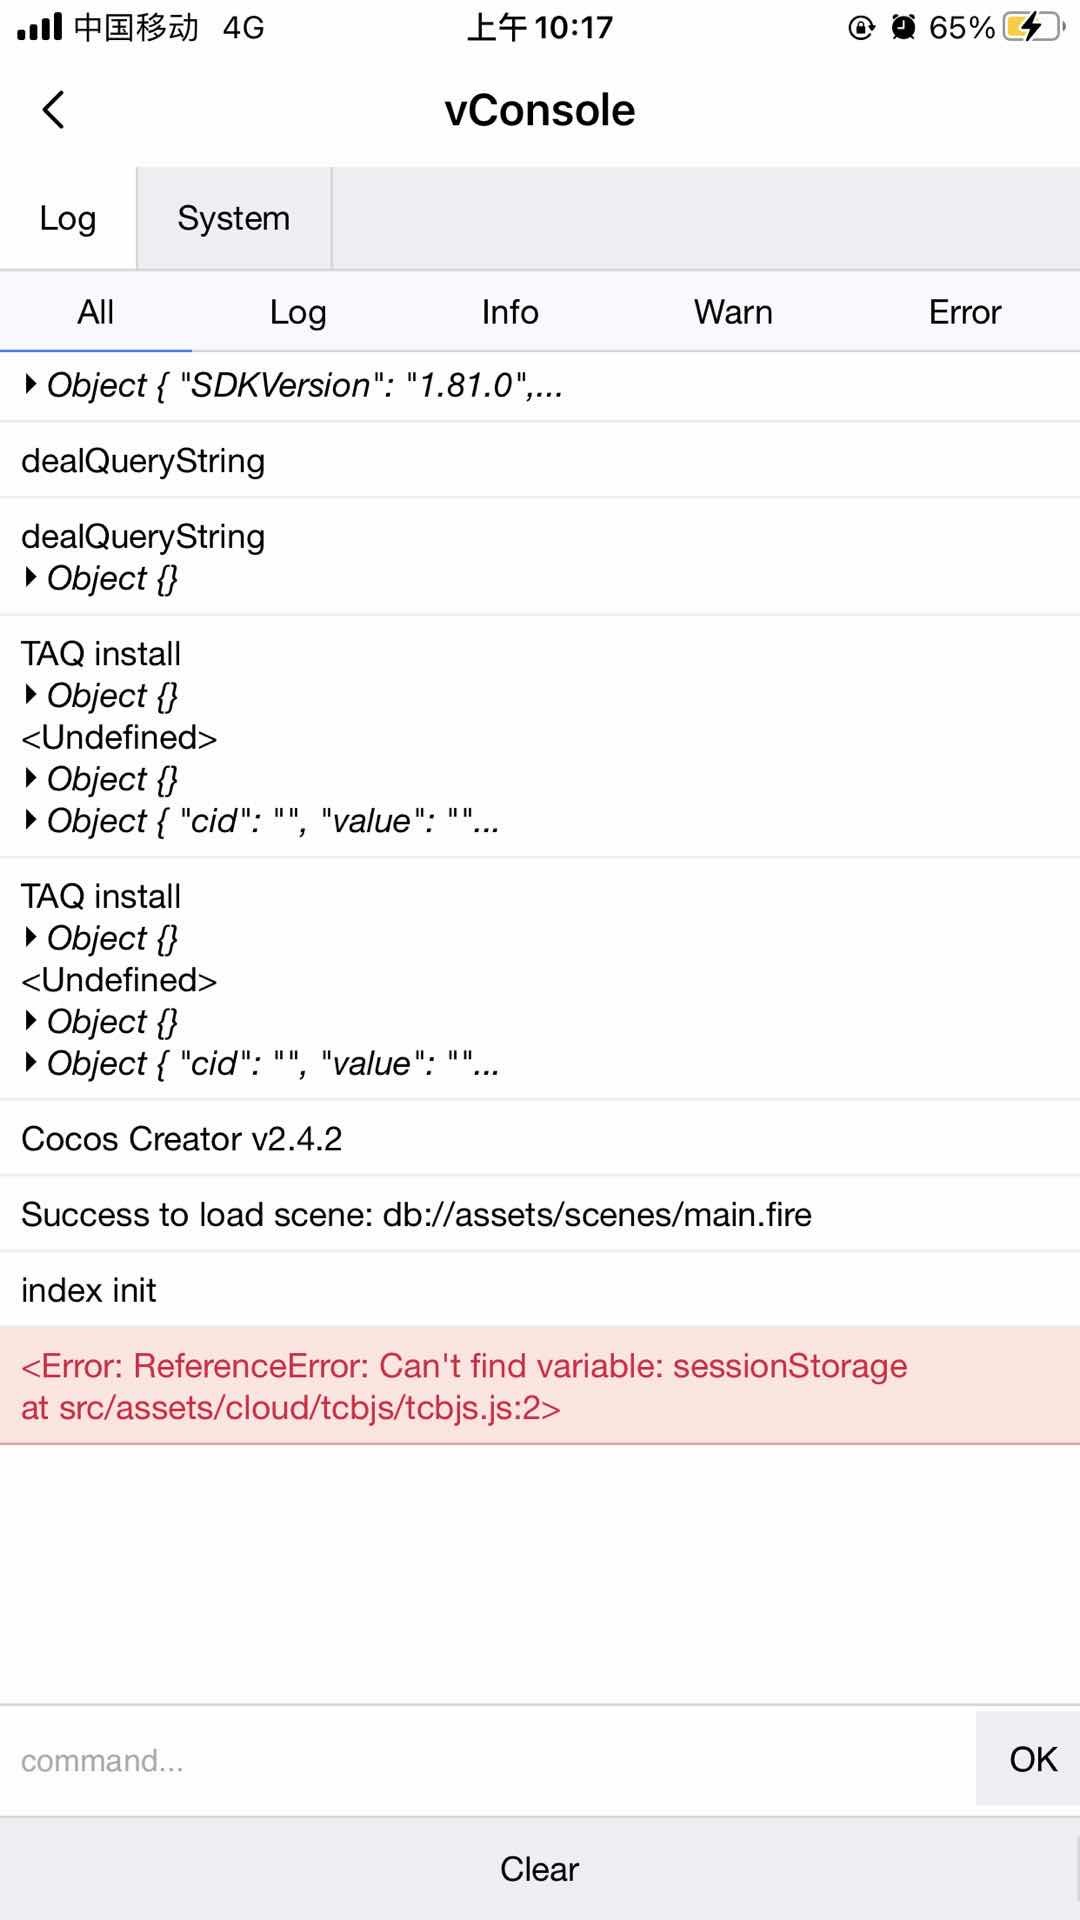The width and height of the screenshot is (1080, 1920).
Task: Select the All filter tab
Action: pos(96,312)
